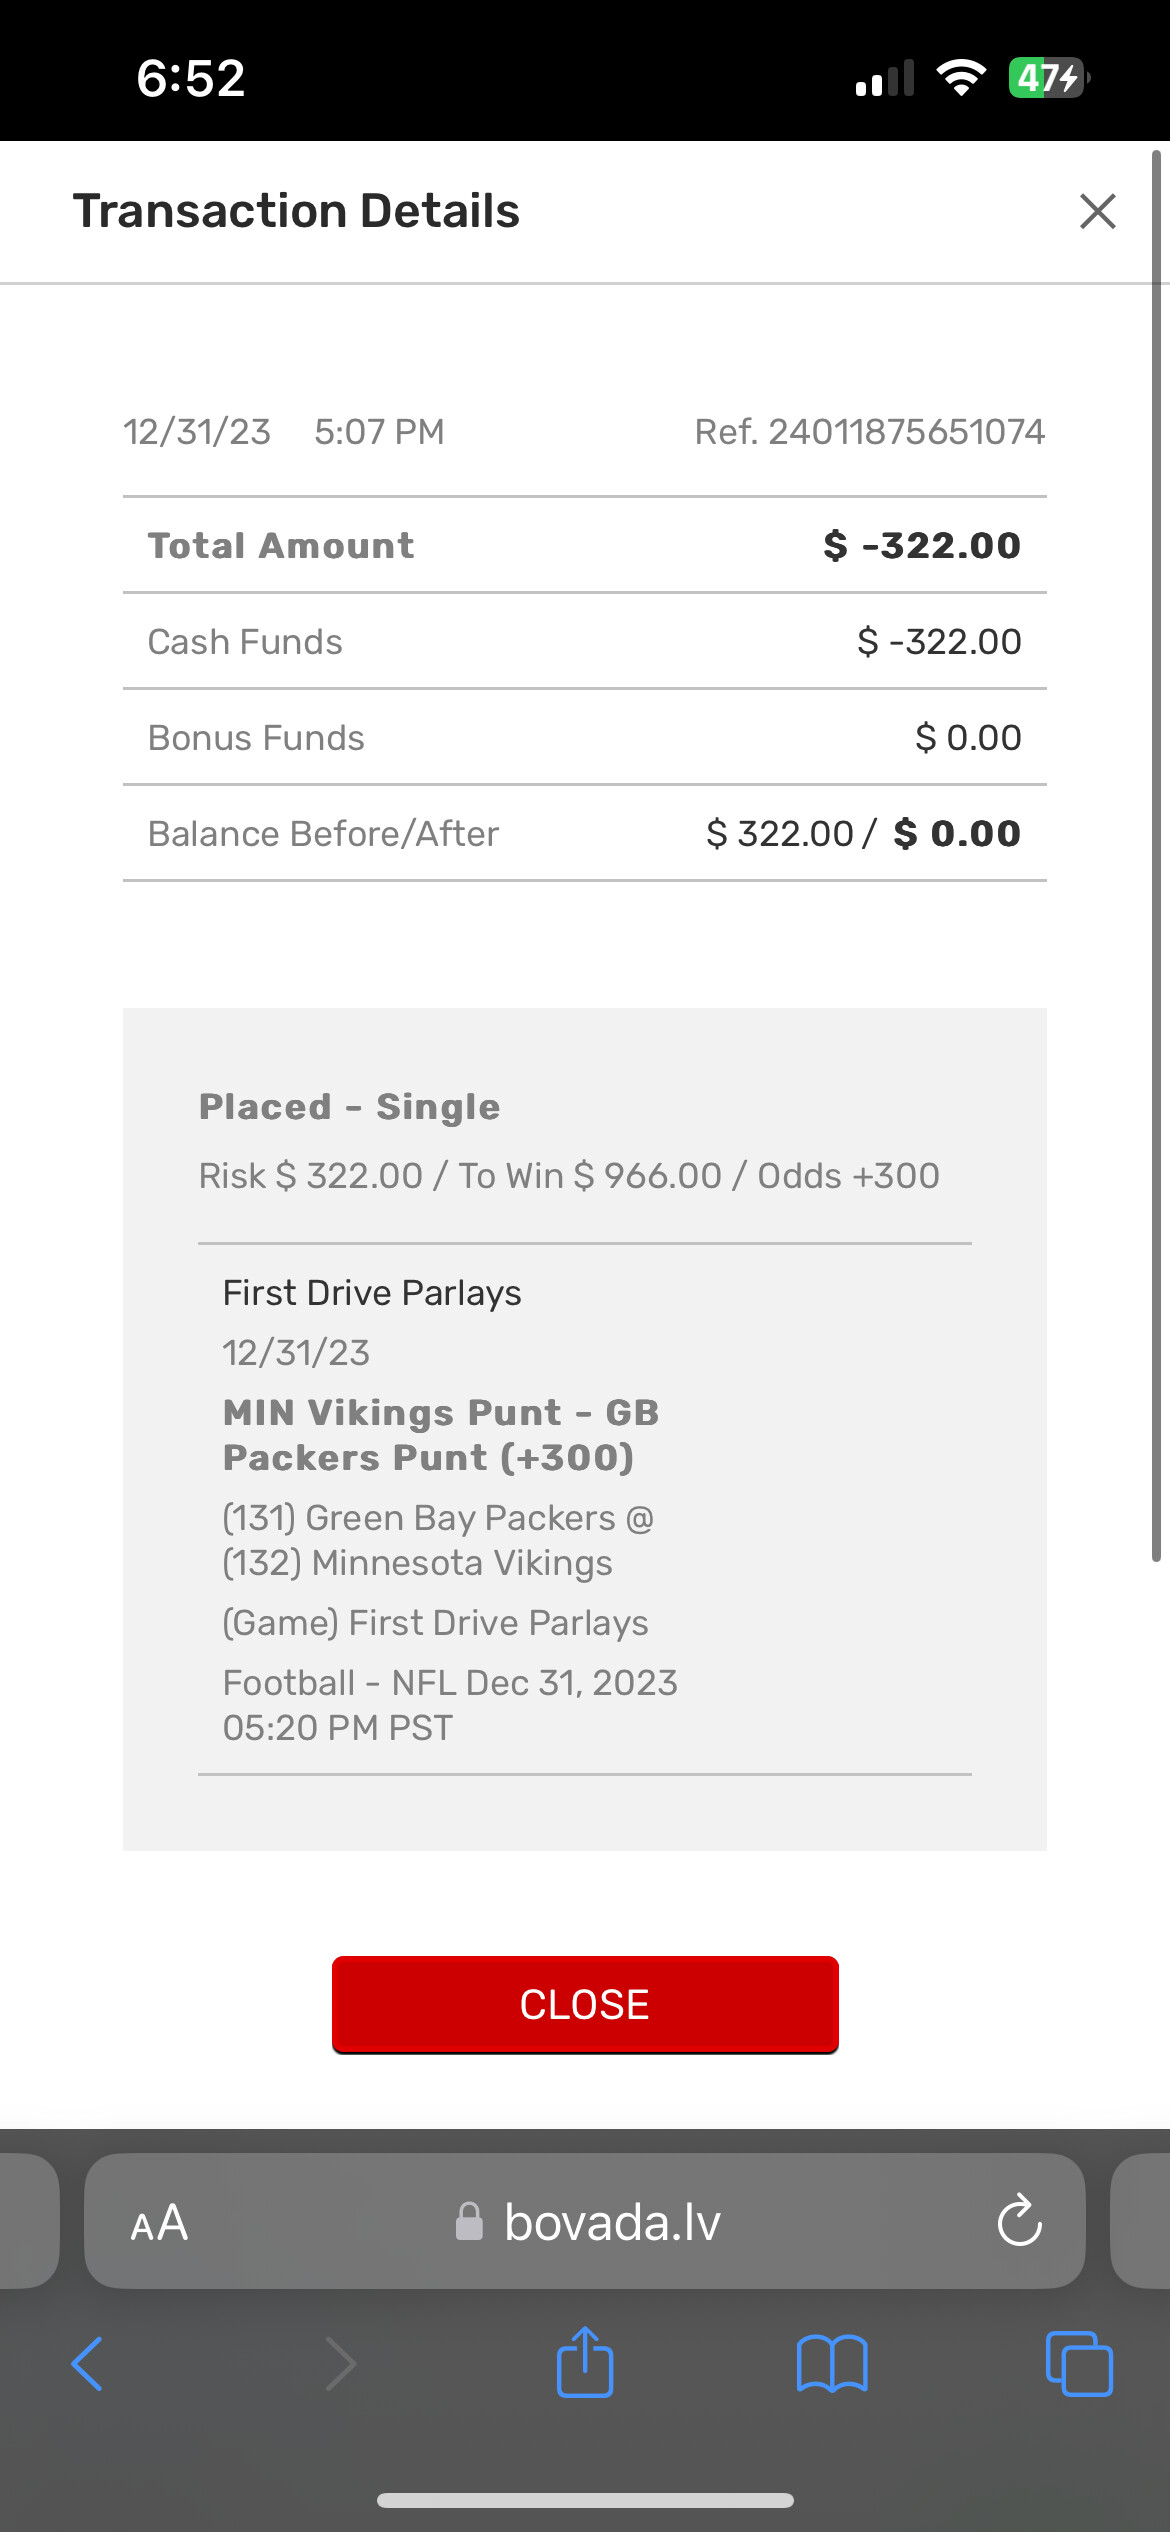Viewport: 1170px width, 2532px height.
Task: Tap the MIN Vikings Punt bet selection
Action: (441, 1435)
